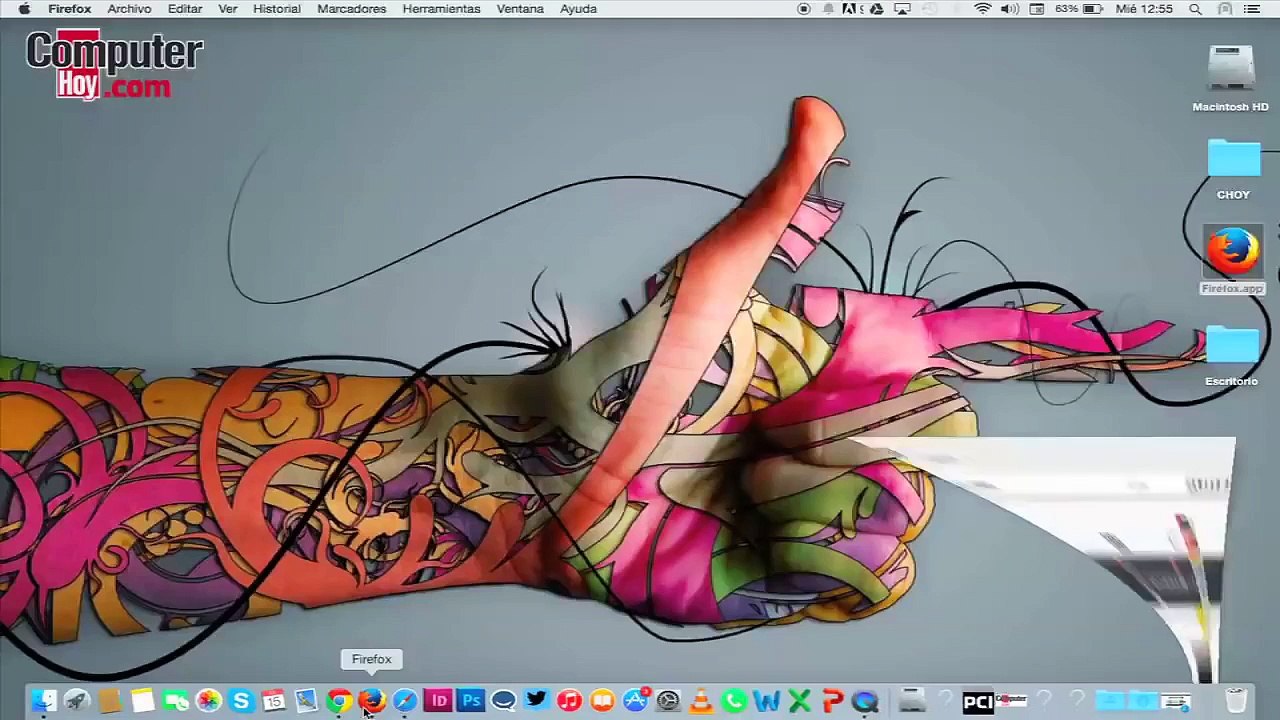Open iTunes from the Dock
Viewport: 1280px width, 720px height.
[569, 701]
